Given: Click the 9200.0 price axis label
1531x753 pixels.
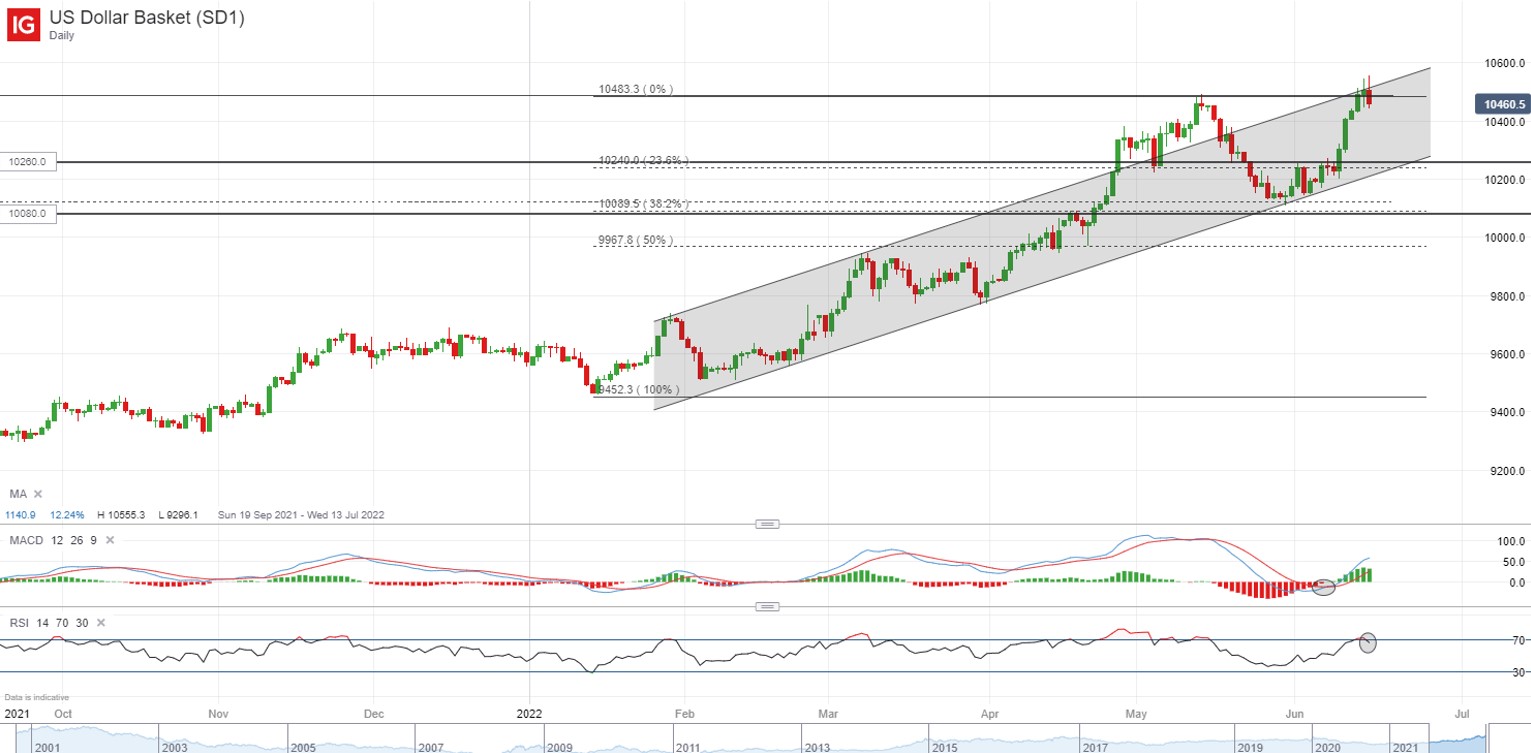Looking at the screenshot, I should click(x=1507, y=470).
